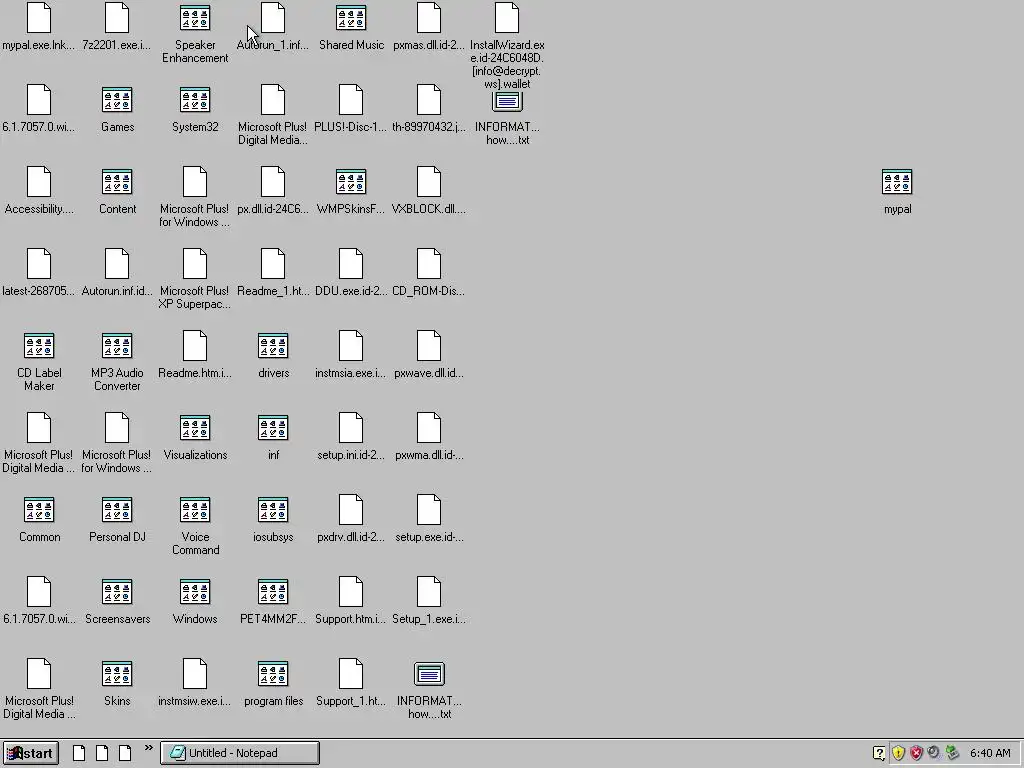Click the help question mark tray icon
The height and width of the screenshot is (768, 1024).
tap(879, 753)
